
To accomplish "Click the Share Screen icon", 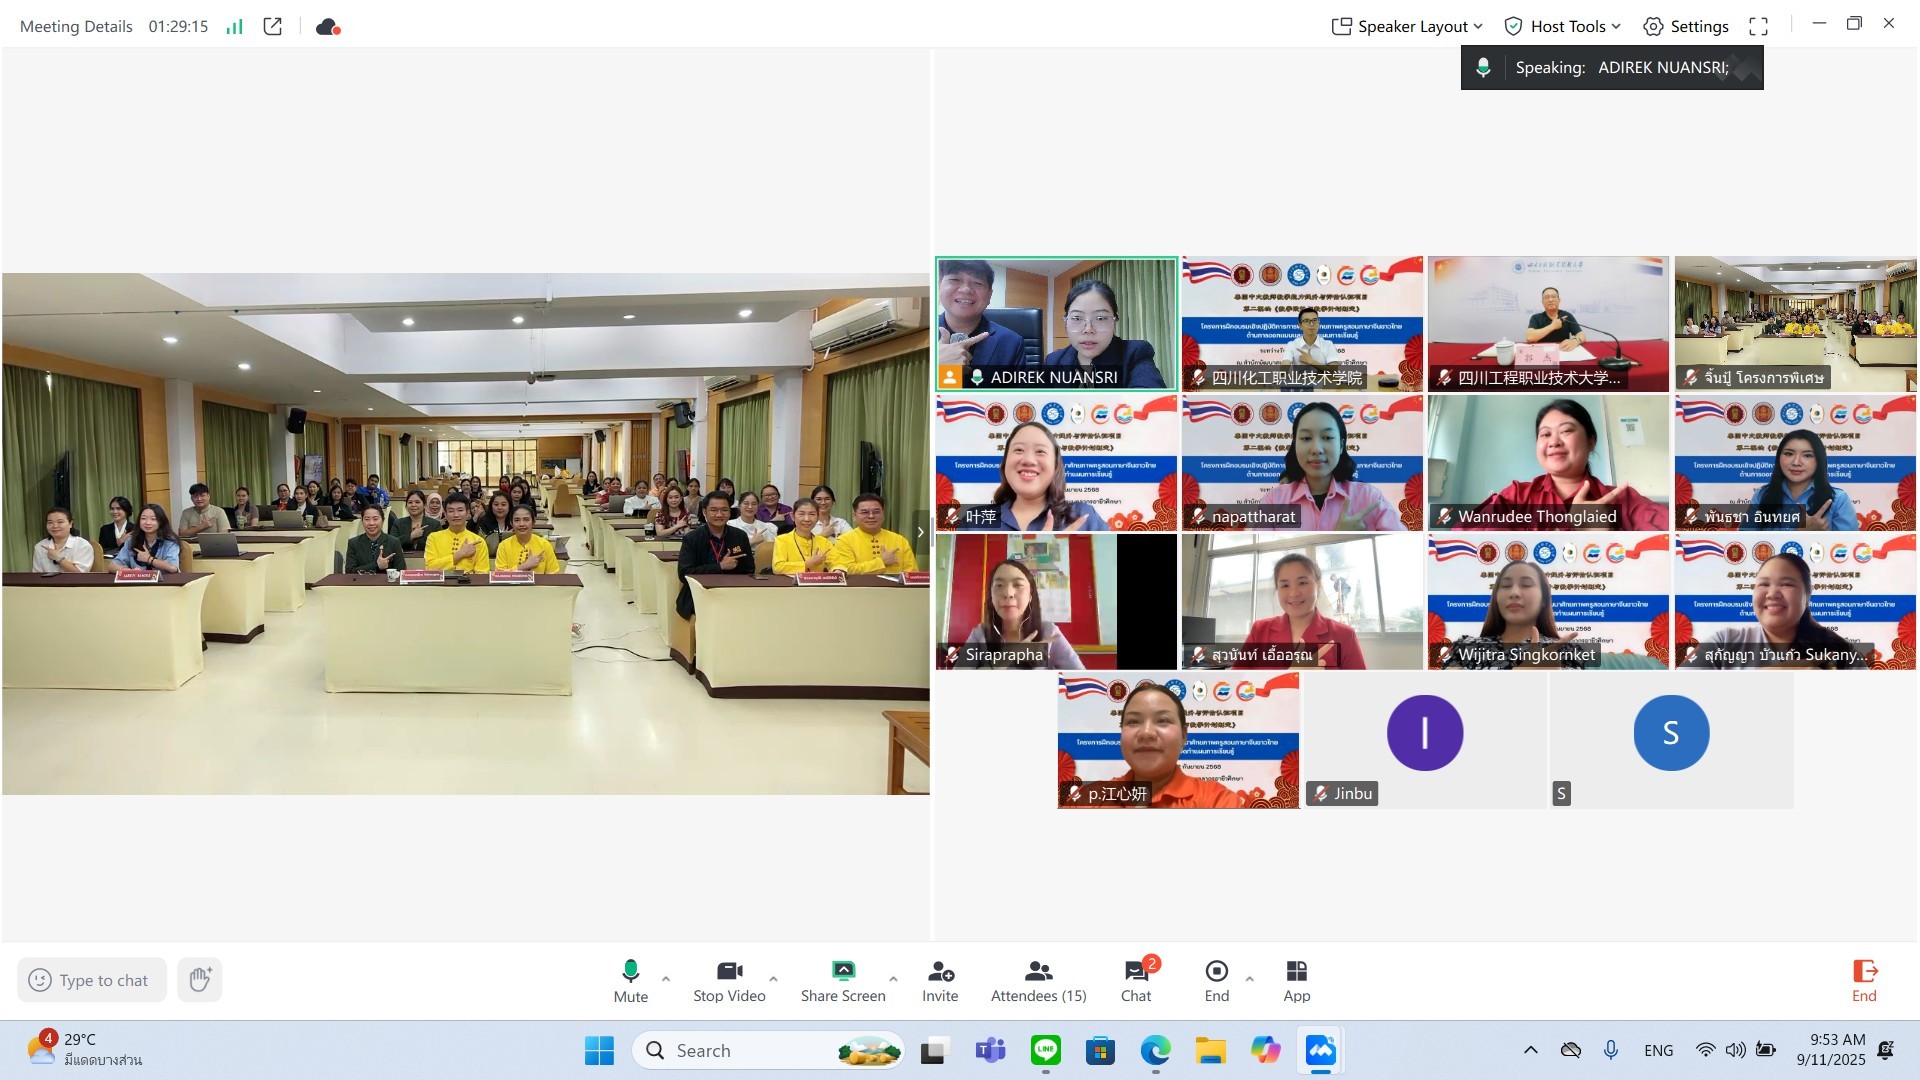I will pyautogui.click(x=843, y=980).
